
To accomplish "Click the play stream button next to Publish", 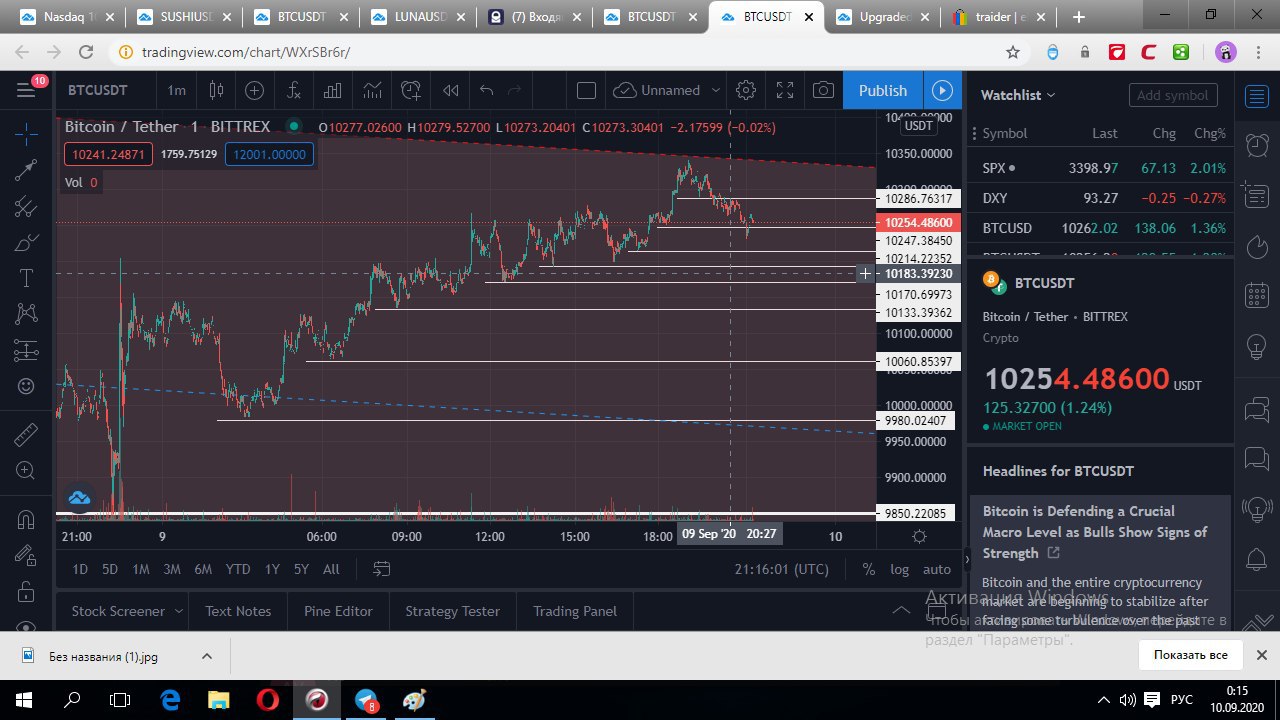I will pos(942,90).
